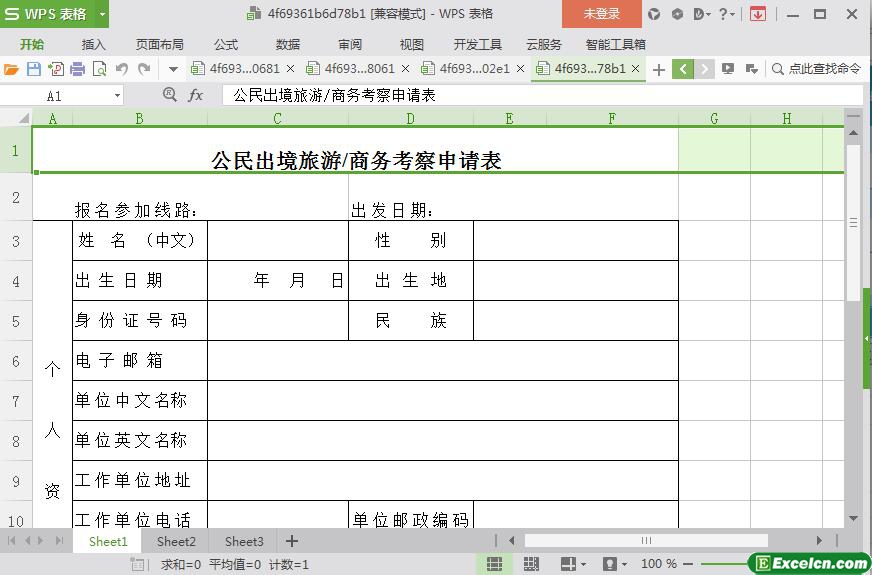Screen dimensions: 872x575
Task: Expand the Name Box dropdown showing A1
Action: pyautogui.click(x=117, y=95)
